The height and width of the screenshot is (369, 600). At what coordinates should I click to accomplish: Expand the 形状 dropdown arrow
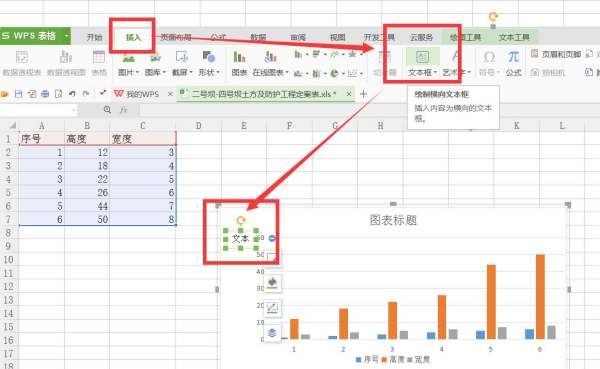[218, 72]
